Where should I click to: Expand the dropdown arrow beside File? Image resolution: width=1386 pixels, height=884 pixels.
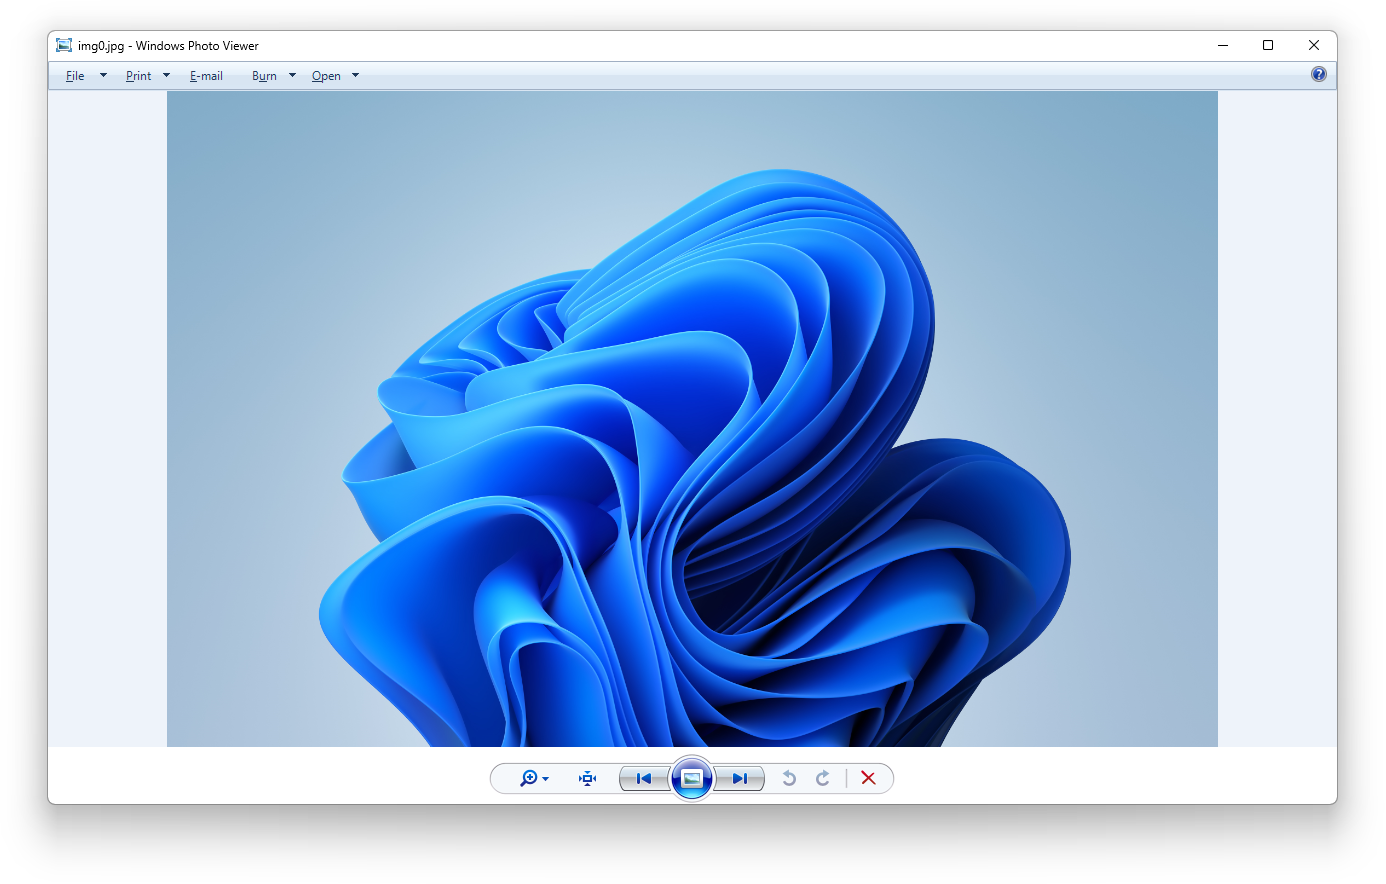[103, 76]
